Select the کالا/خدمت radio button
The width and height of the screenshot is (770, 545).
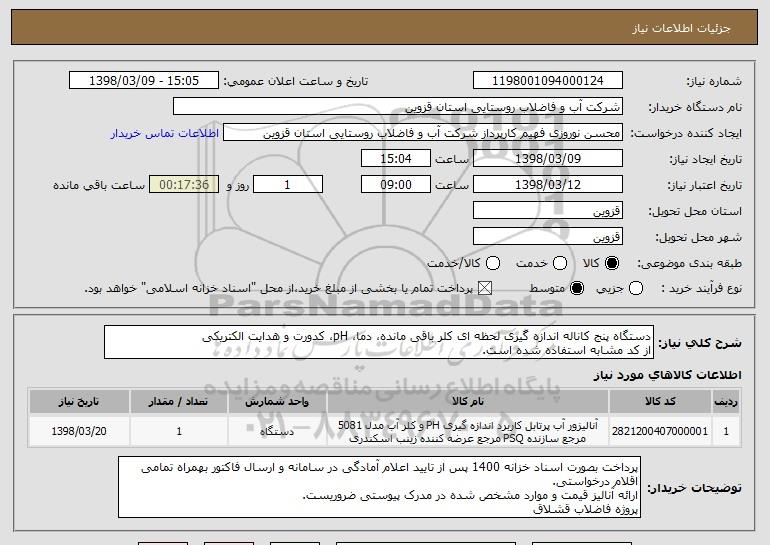coord(493,264)
